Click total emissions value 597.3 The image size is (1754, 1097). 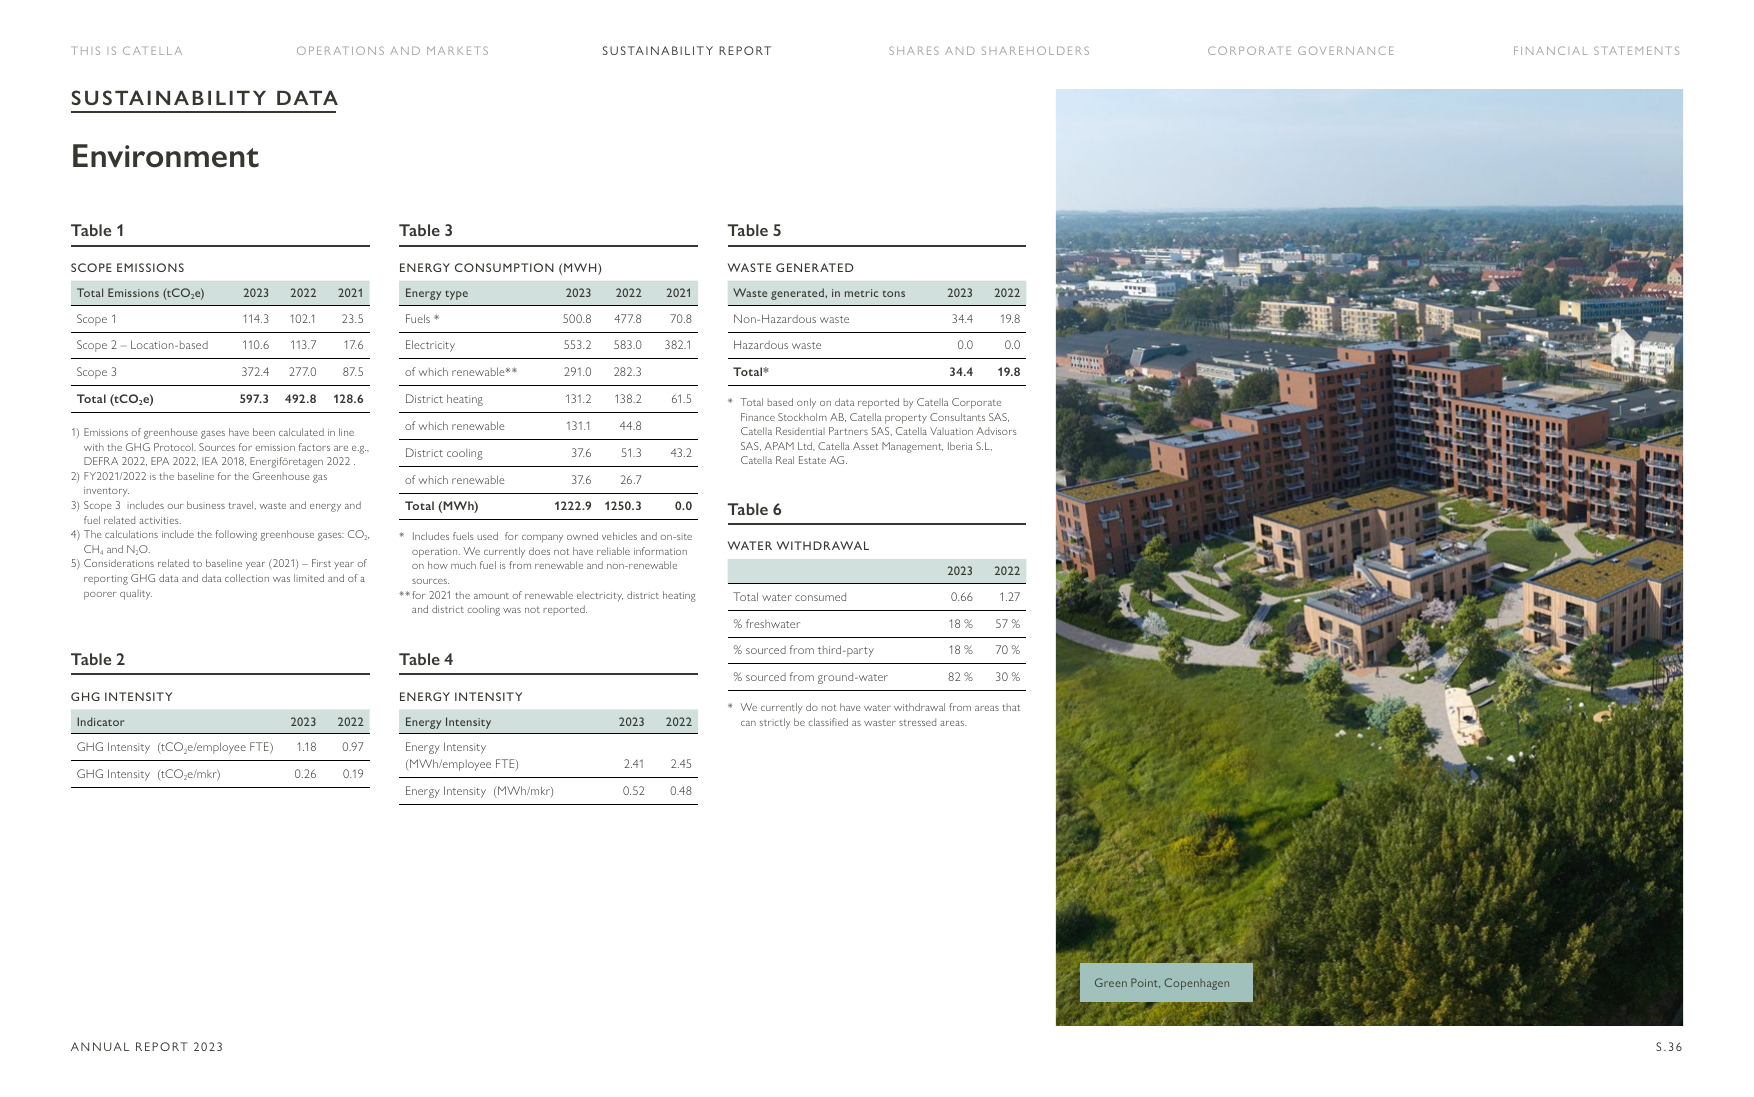(254, 399)
